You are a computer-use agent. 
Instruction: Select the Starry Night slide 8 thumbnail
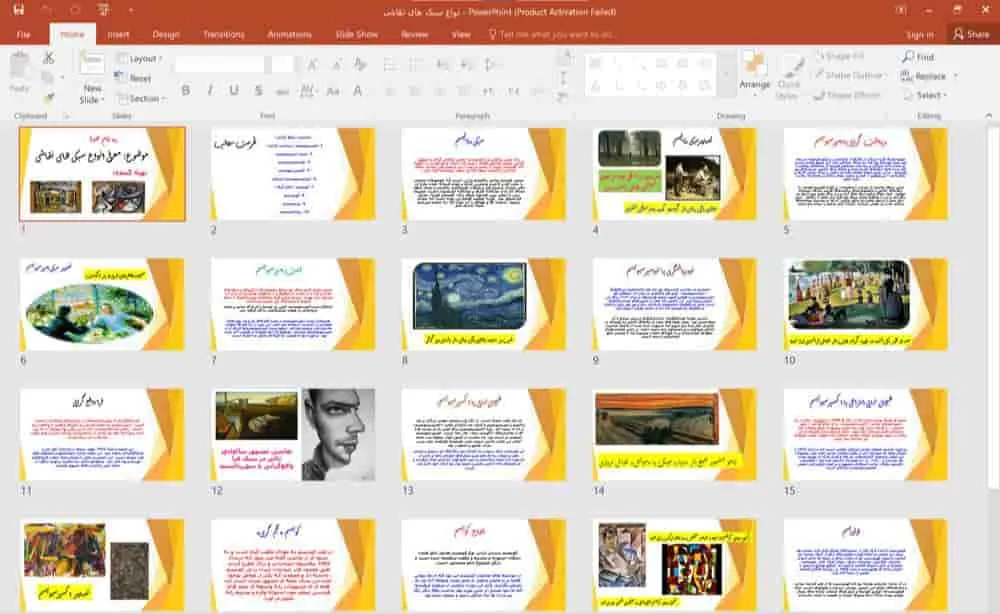[x=470, y=295]
